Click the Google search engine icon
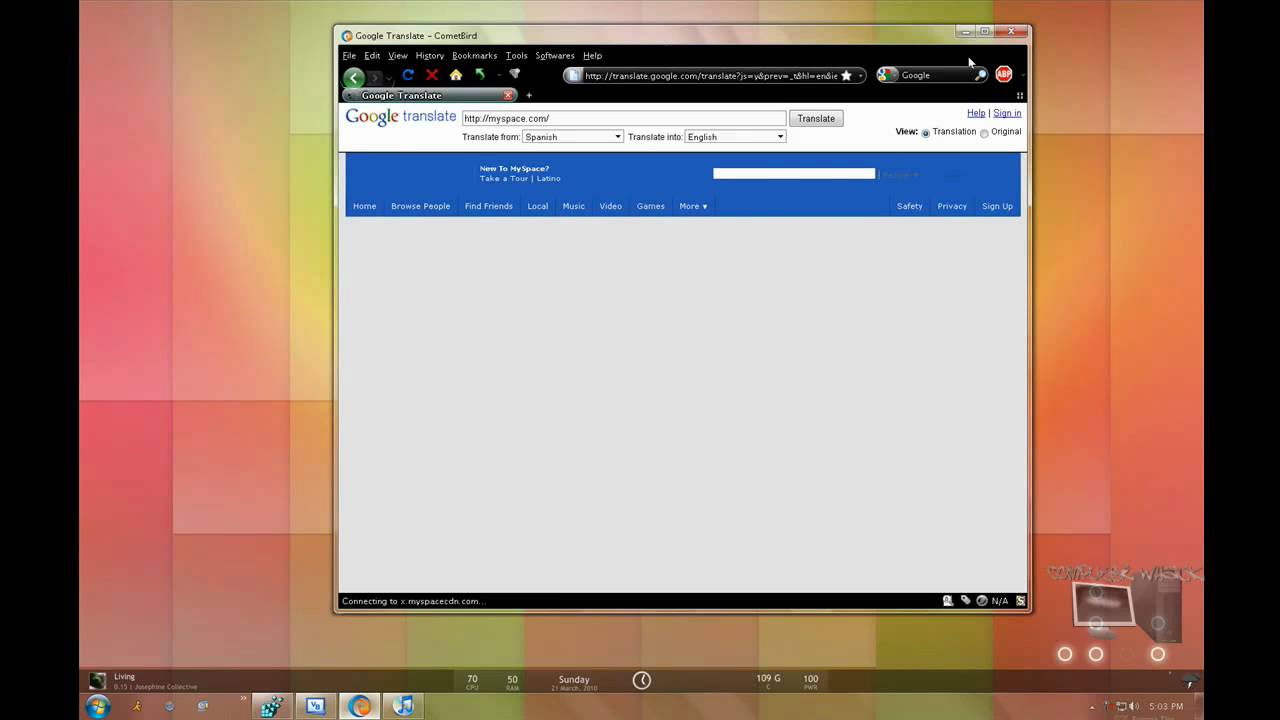This screenshot has height=720, width=1280. click(885, 75)
